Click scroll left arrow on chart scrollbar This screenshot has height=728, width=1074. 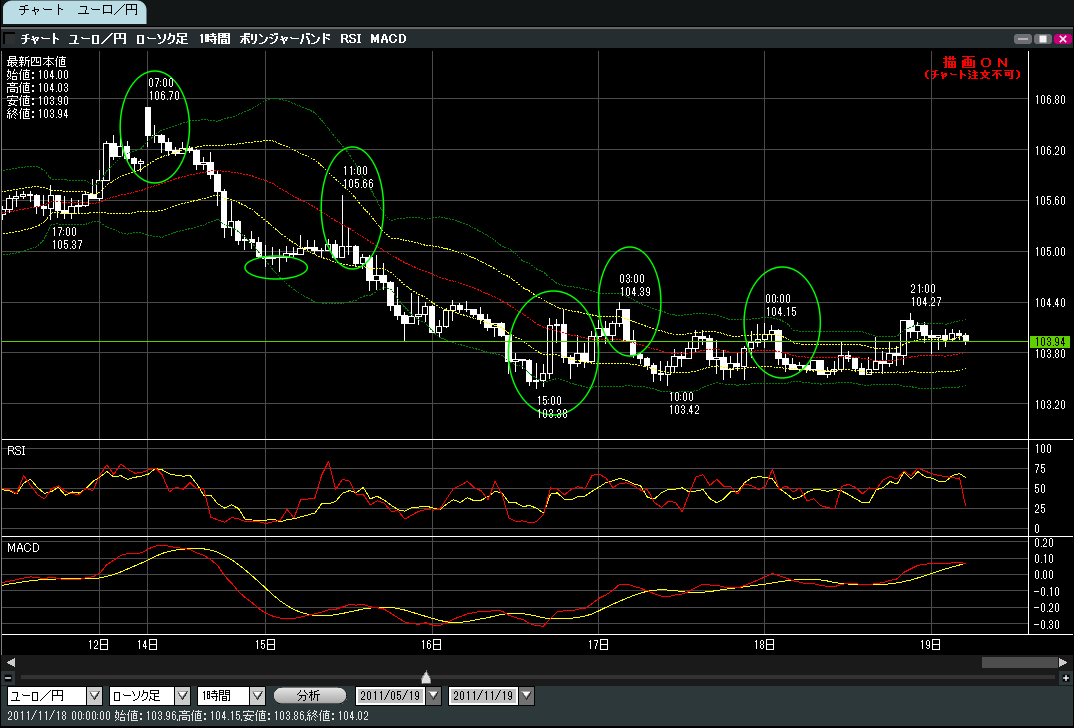coord(9,662)
